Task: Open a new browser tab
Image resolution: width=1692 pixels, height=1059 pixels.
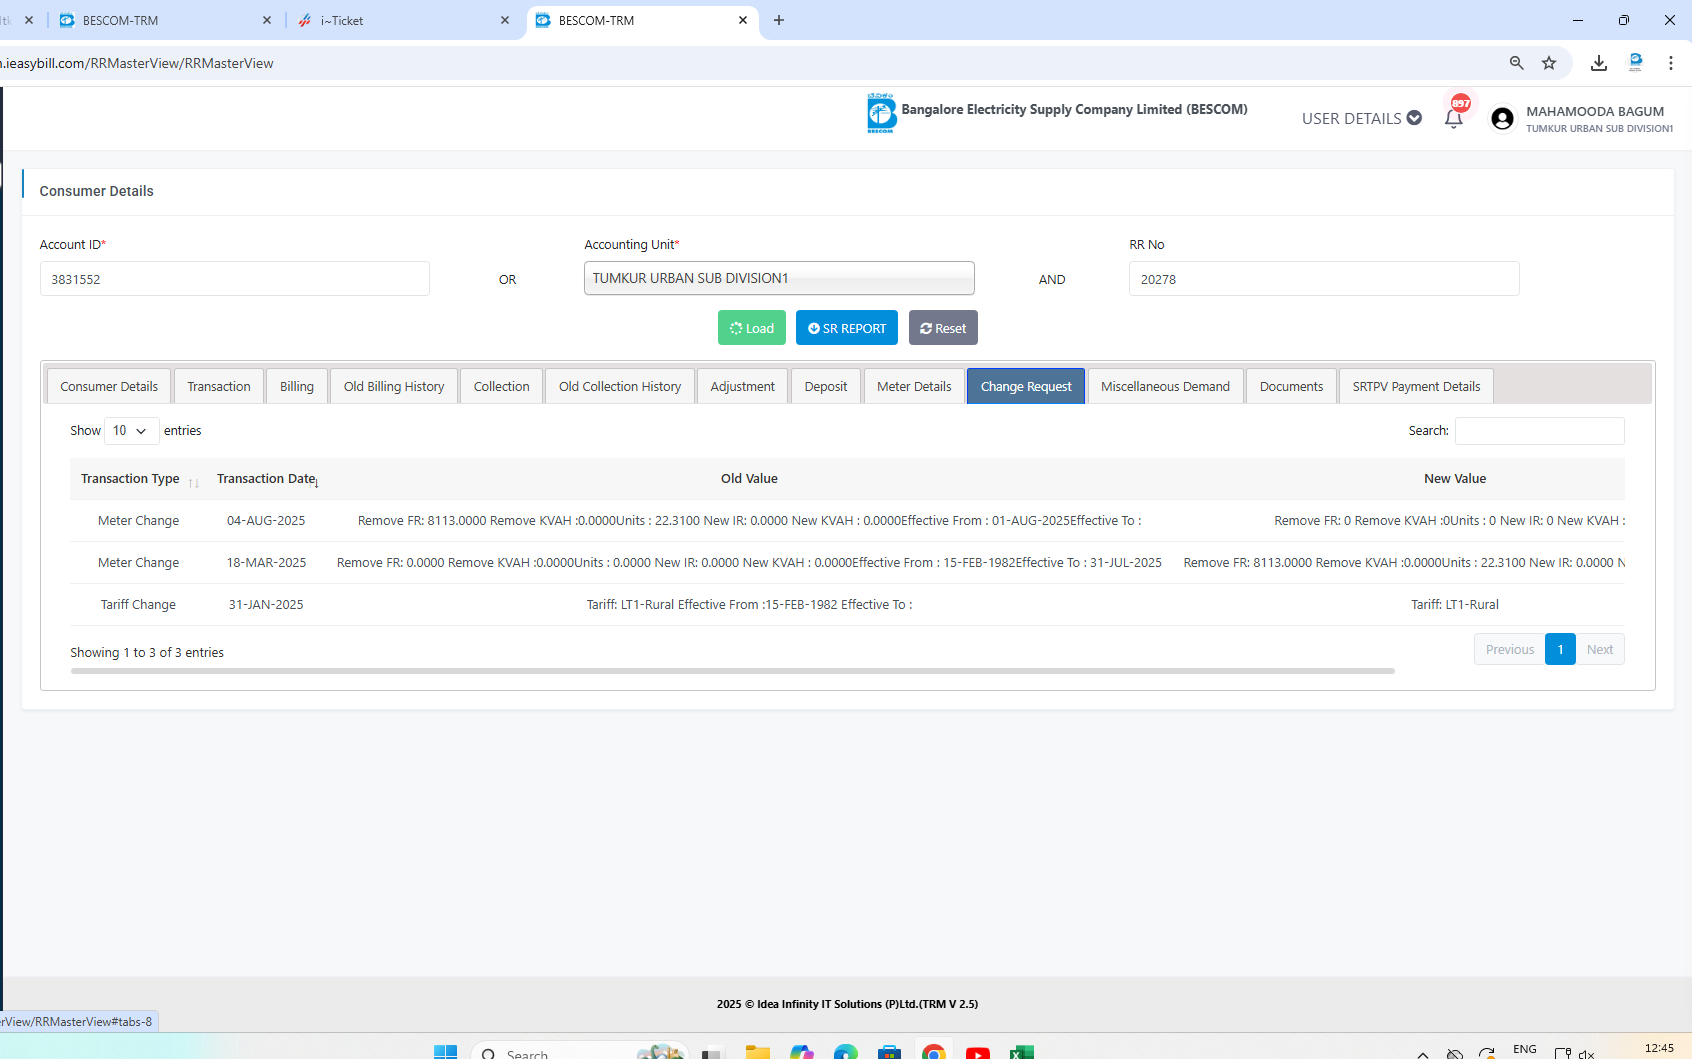Action: point(779,20)
